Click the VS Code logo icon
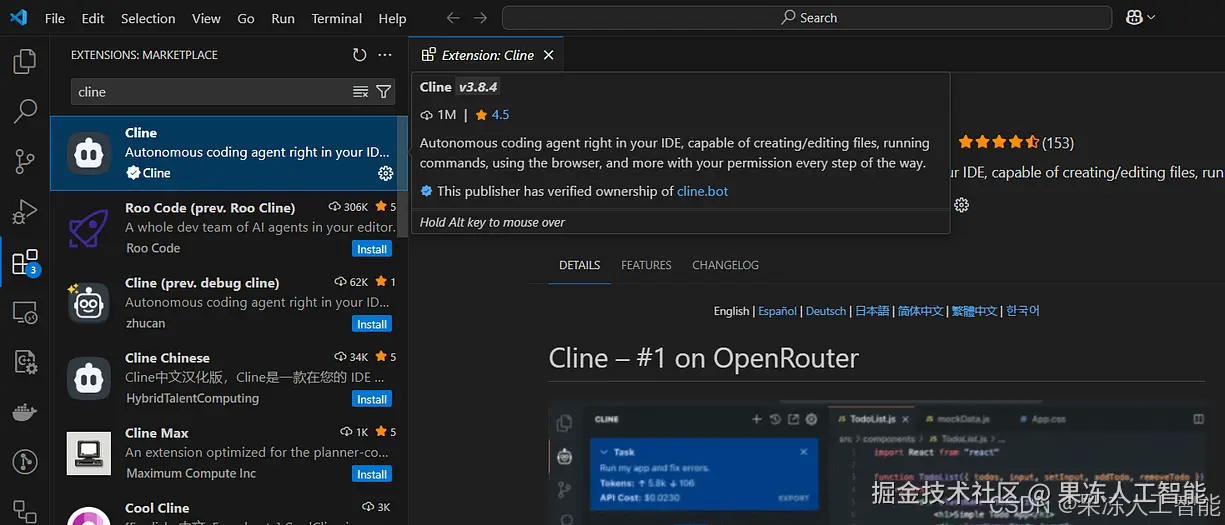Image resolution: width=1225 pixels, height=525 pixels. click(18, 18)
